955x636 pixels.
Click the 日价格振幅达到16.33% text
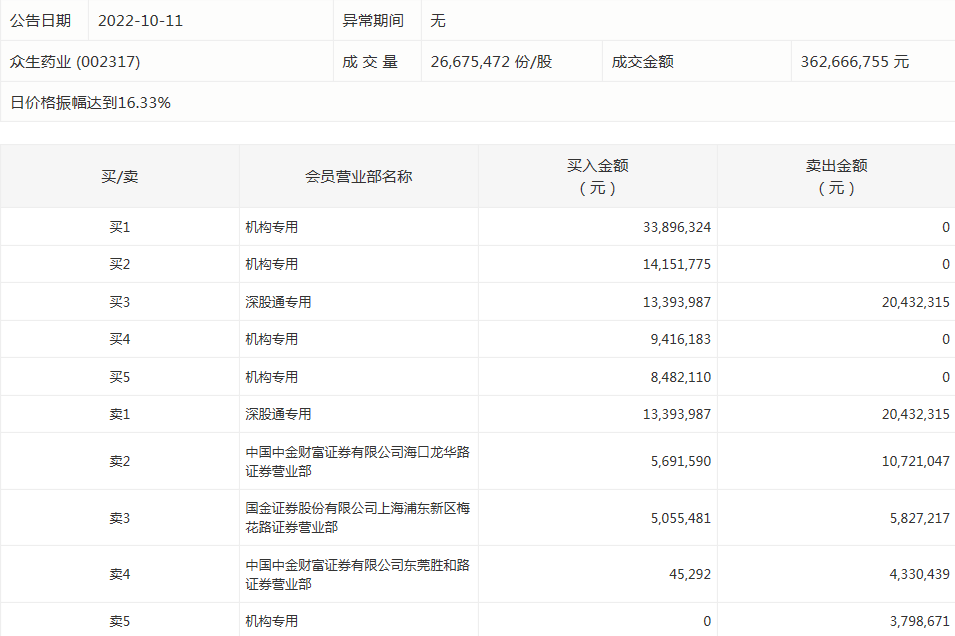point(90,102)
